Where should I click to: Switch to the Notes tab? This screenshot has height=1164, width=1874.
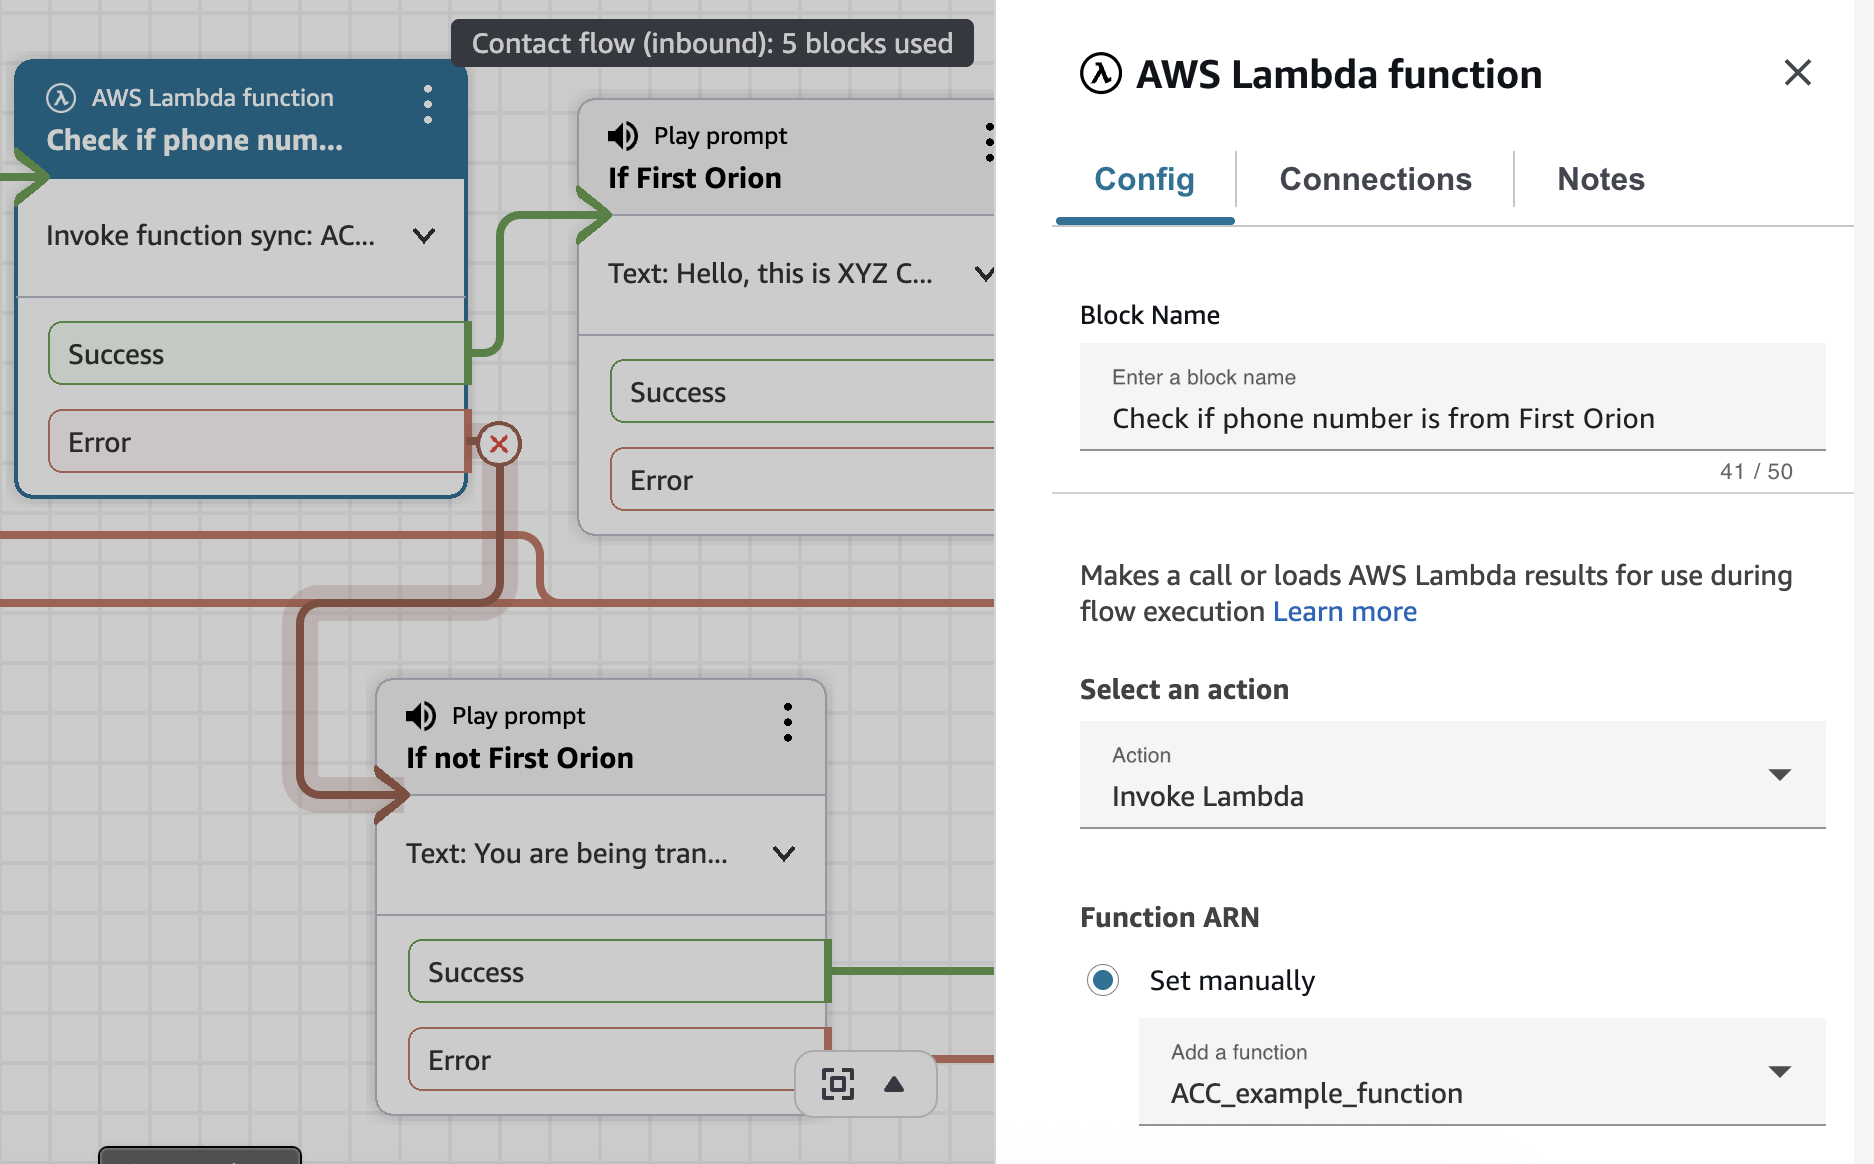(x=1600, y=179)
